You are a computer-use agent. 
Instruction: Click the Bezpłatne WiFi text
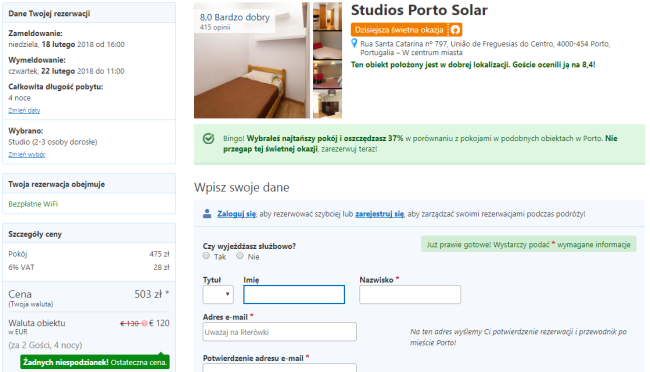pyautogui.click(x=33, y=204)
